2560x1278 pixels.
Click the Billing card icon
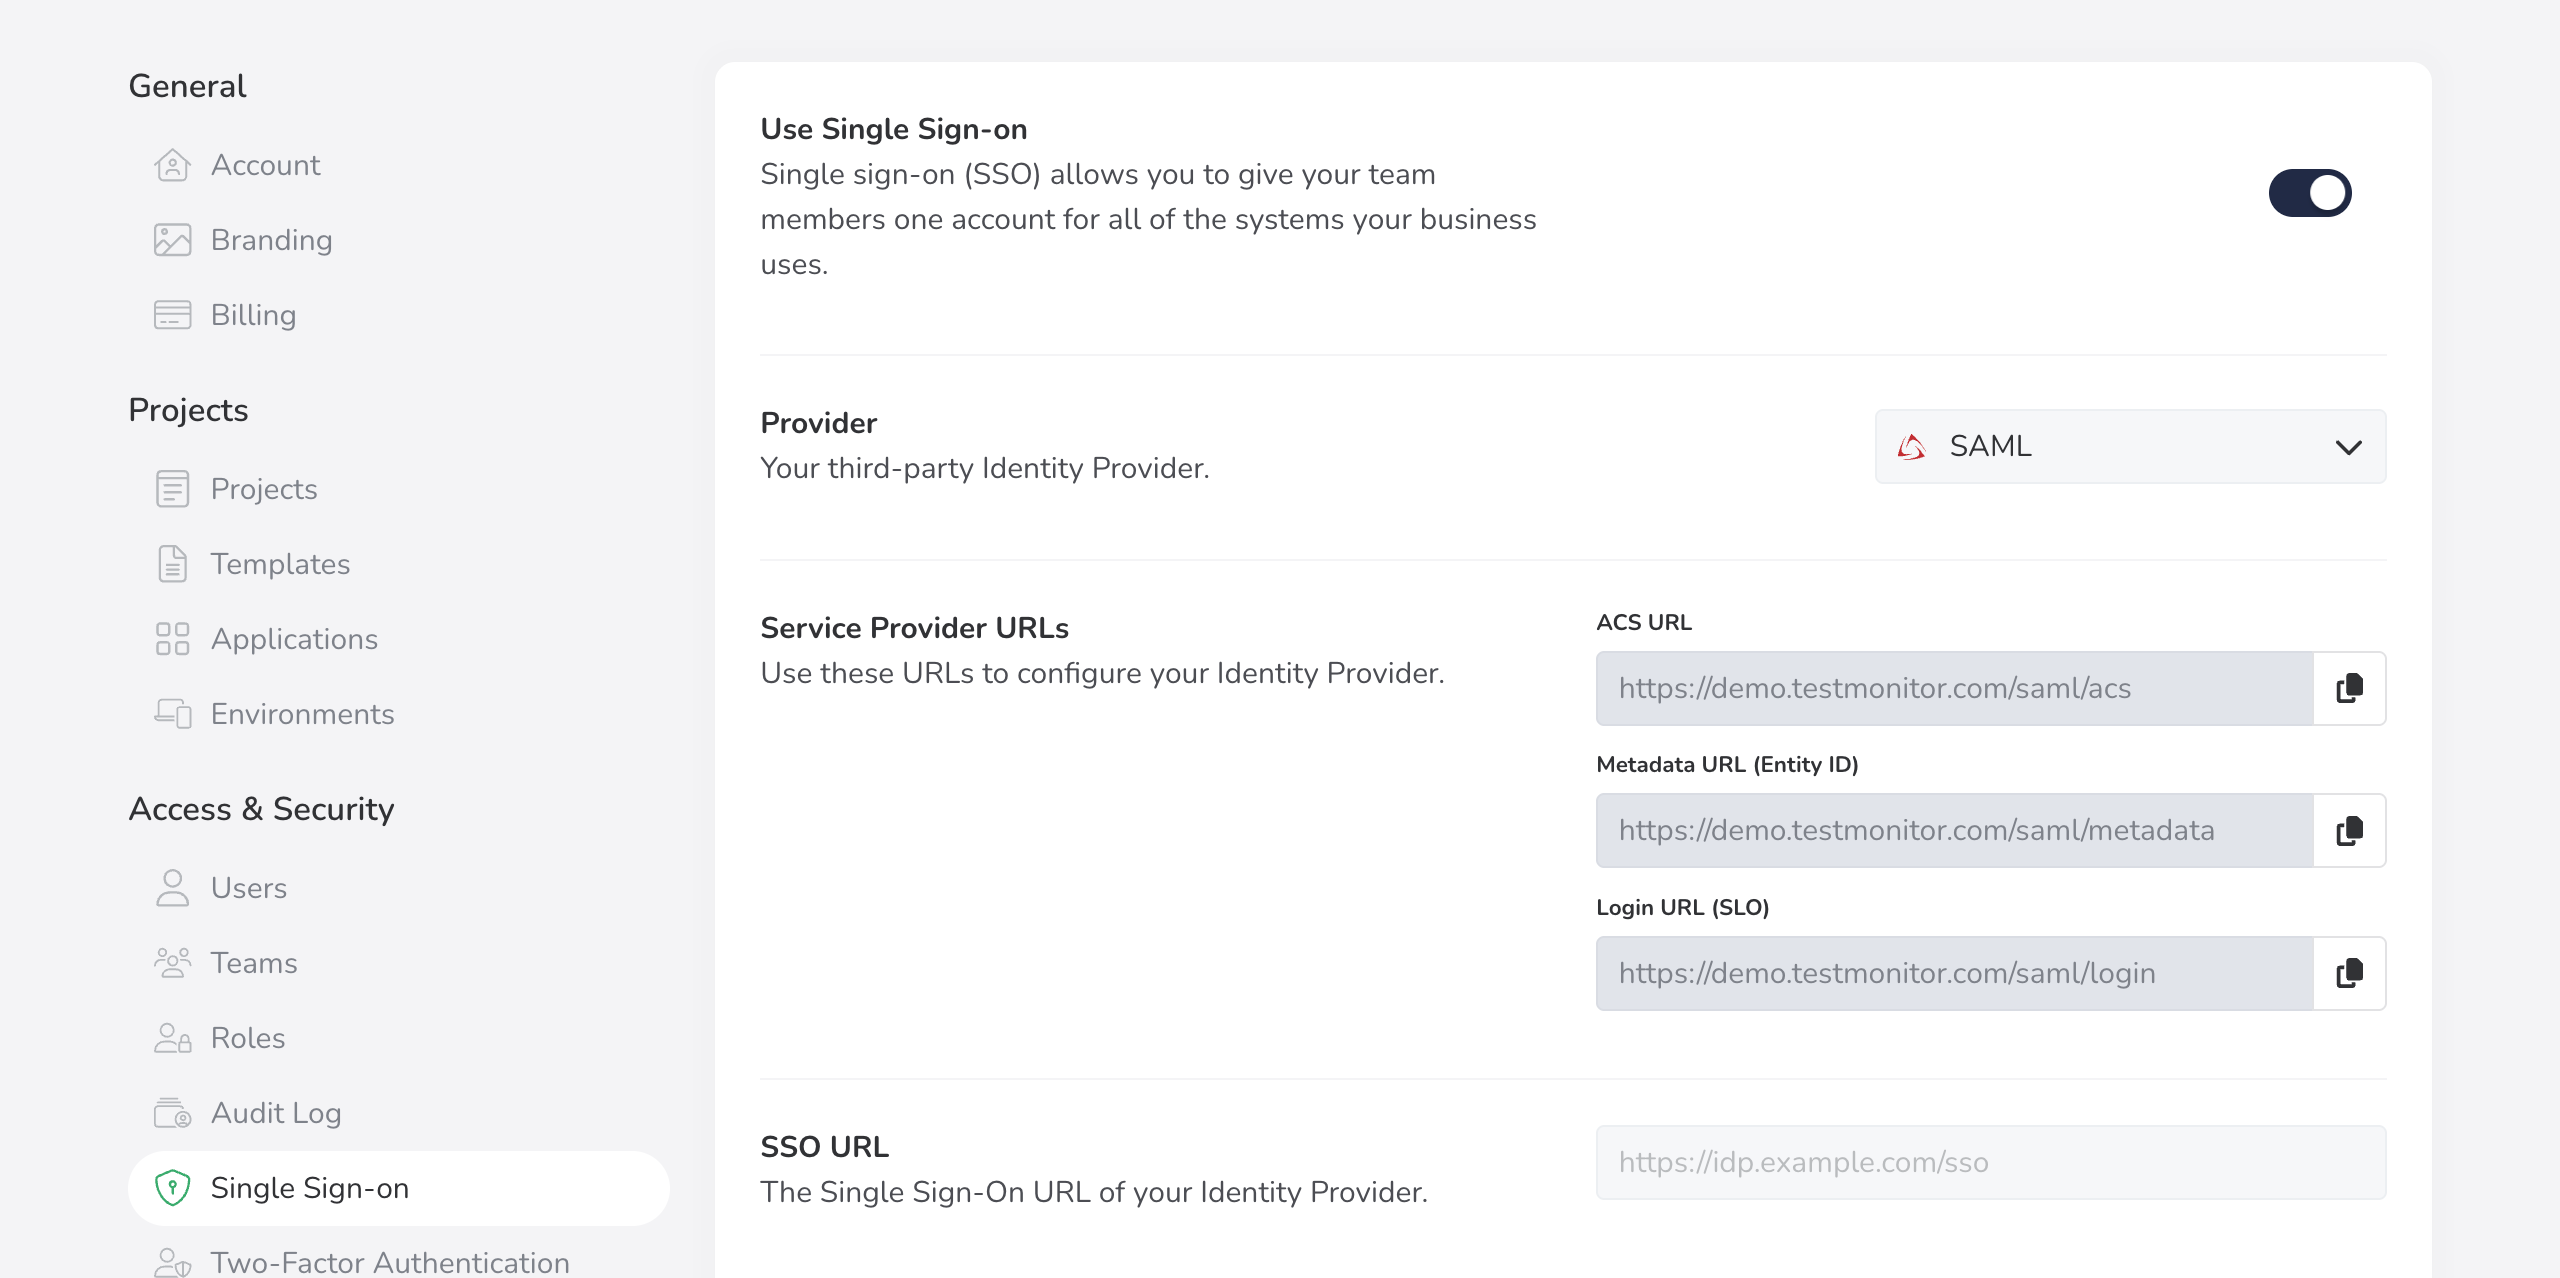172,315
